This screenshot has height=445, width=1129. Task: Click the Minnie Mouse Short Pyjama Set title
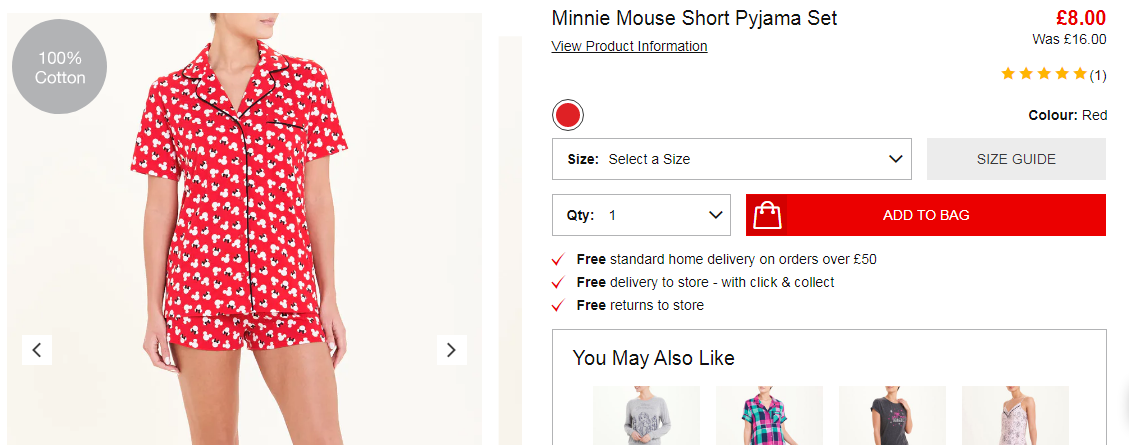click(x=694, y=18)
